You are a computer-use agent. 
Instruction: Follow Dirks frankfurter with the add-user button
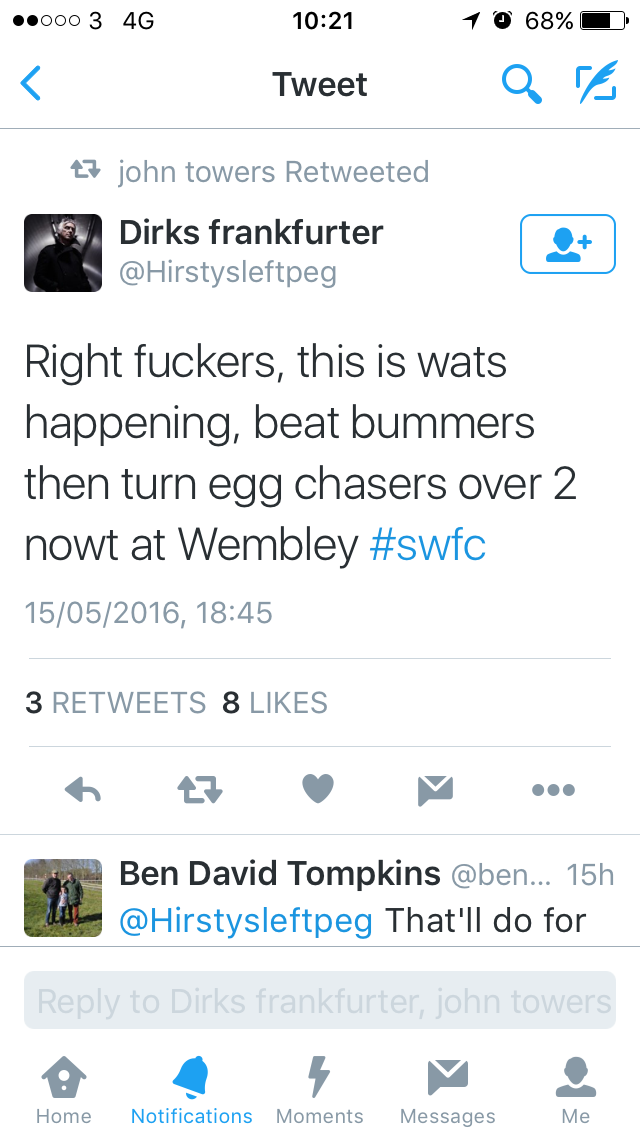(x=568, y=244)
